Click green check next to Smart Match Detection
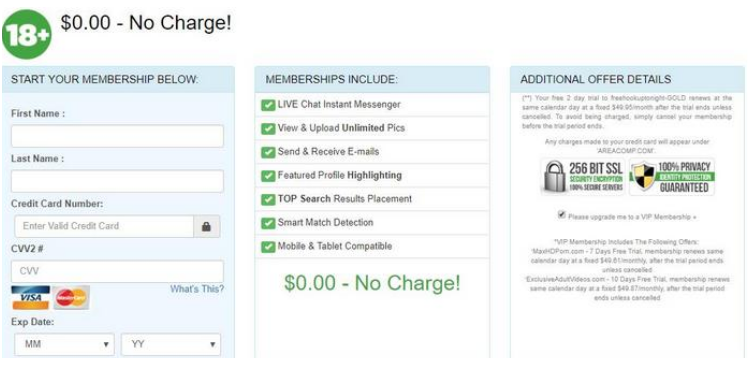 click(268, 222)
